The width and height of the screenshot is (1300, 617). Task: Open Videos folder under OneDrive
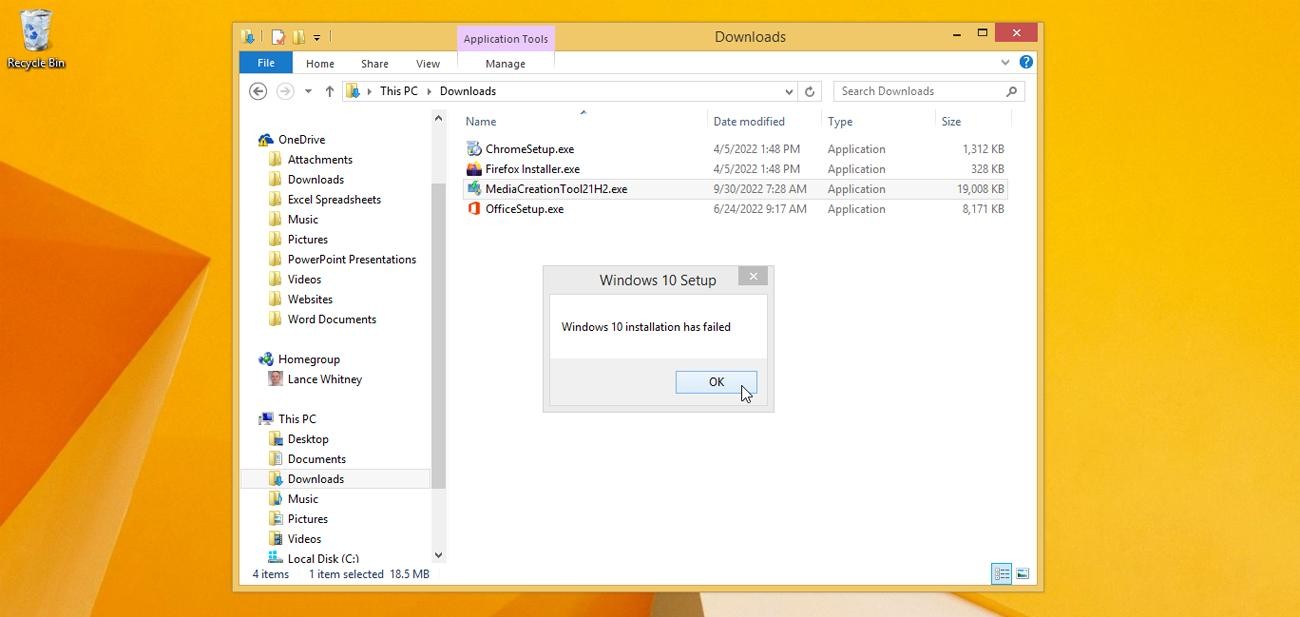coord(304,279)
